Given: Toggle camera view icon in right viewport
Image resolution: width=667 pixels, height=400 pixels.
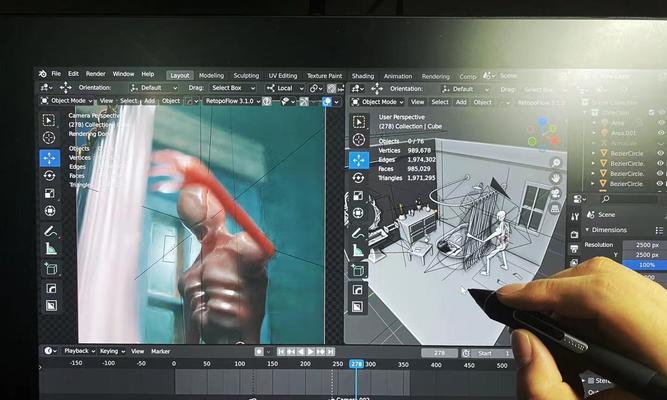Looking at the screenshot, I should (555, 194).
